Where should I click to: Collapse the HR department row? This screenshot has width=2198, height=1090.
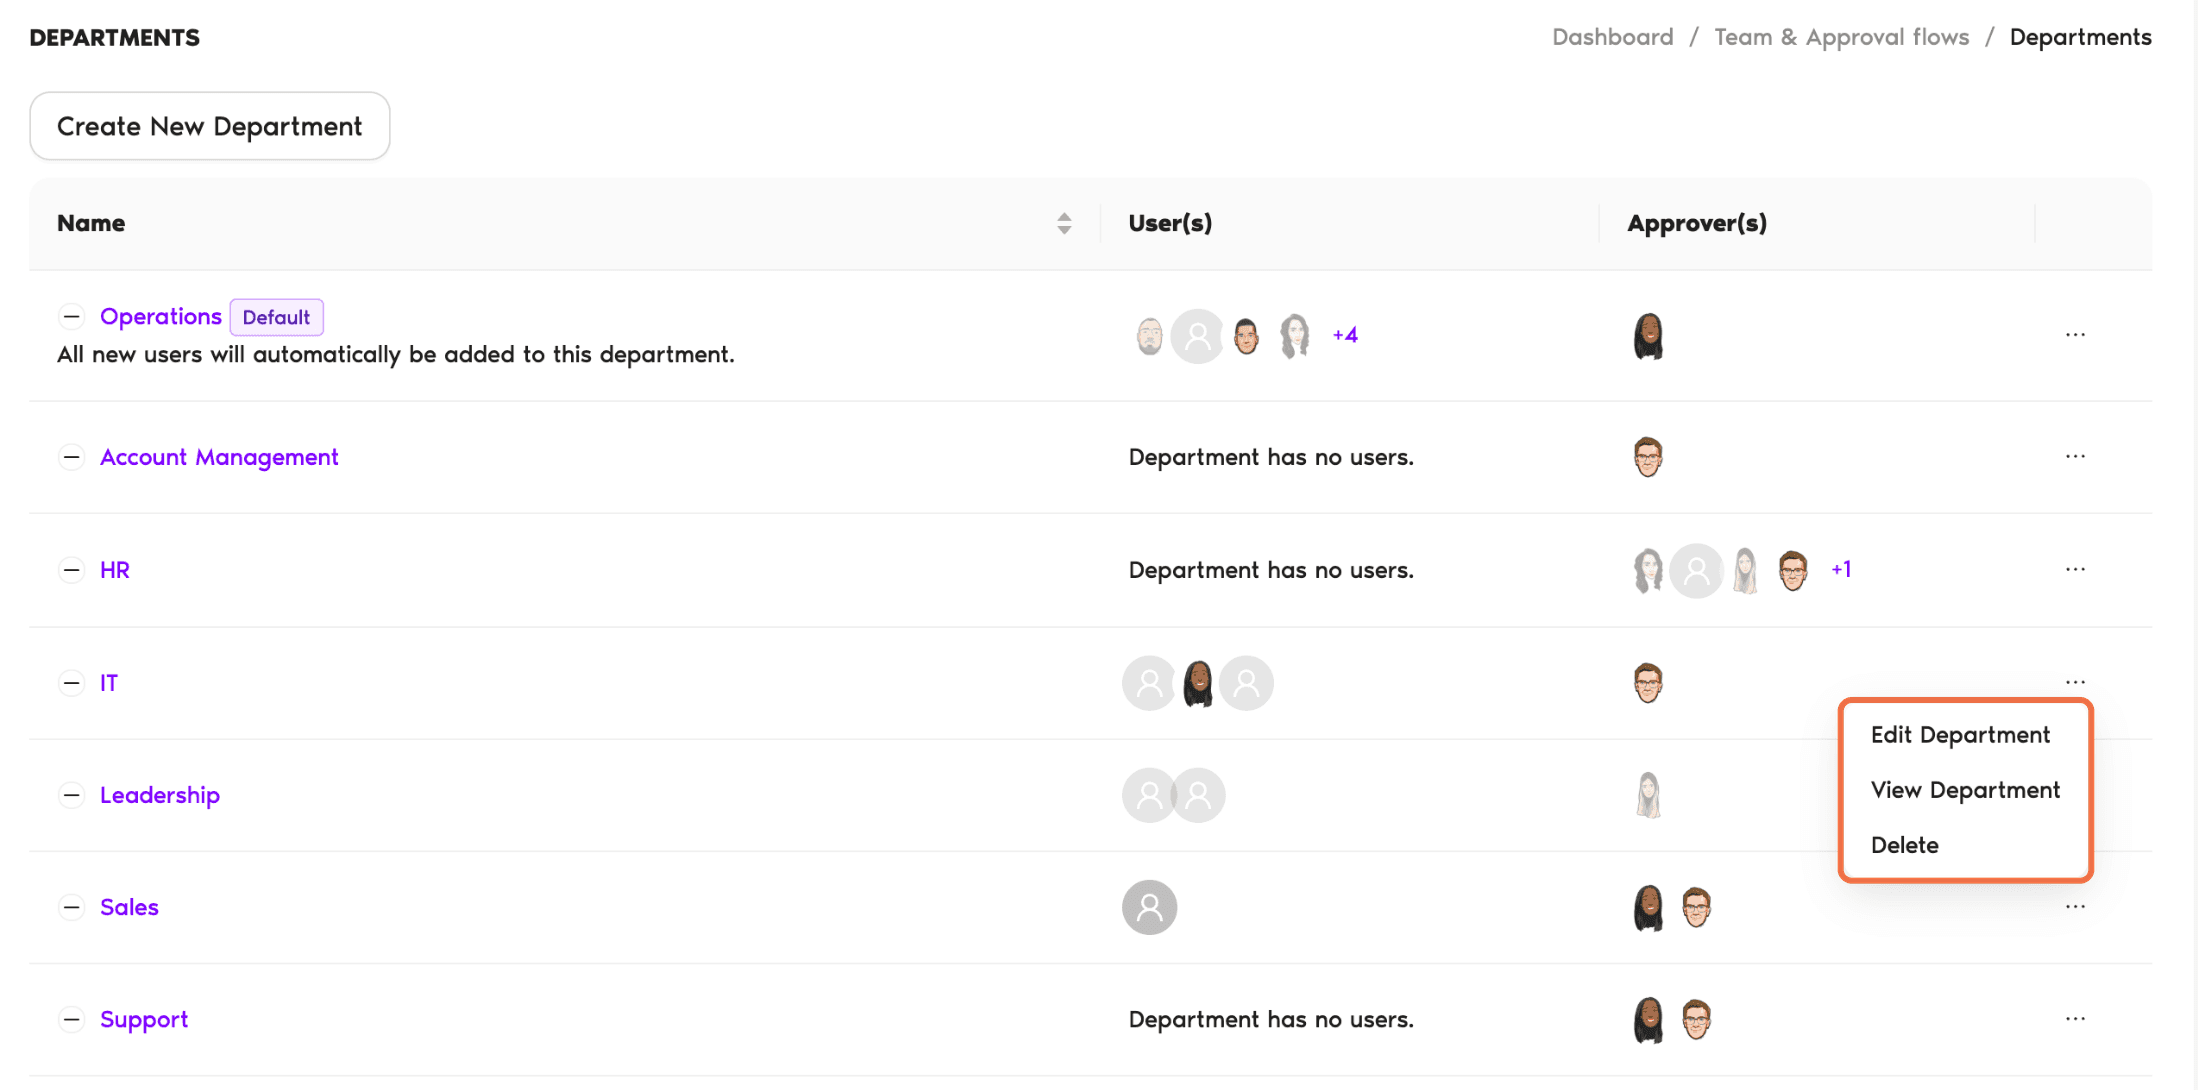[71, 570]
